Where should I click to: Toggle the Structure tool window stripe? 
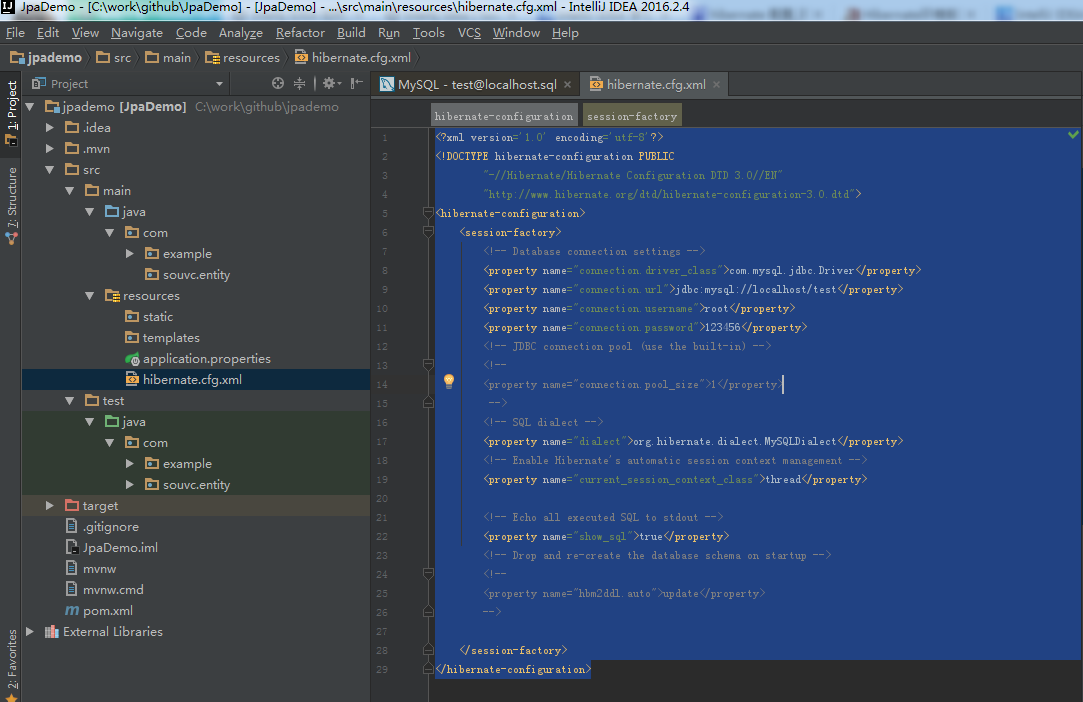tap(12, 206)
